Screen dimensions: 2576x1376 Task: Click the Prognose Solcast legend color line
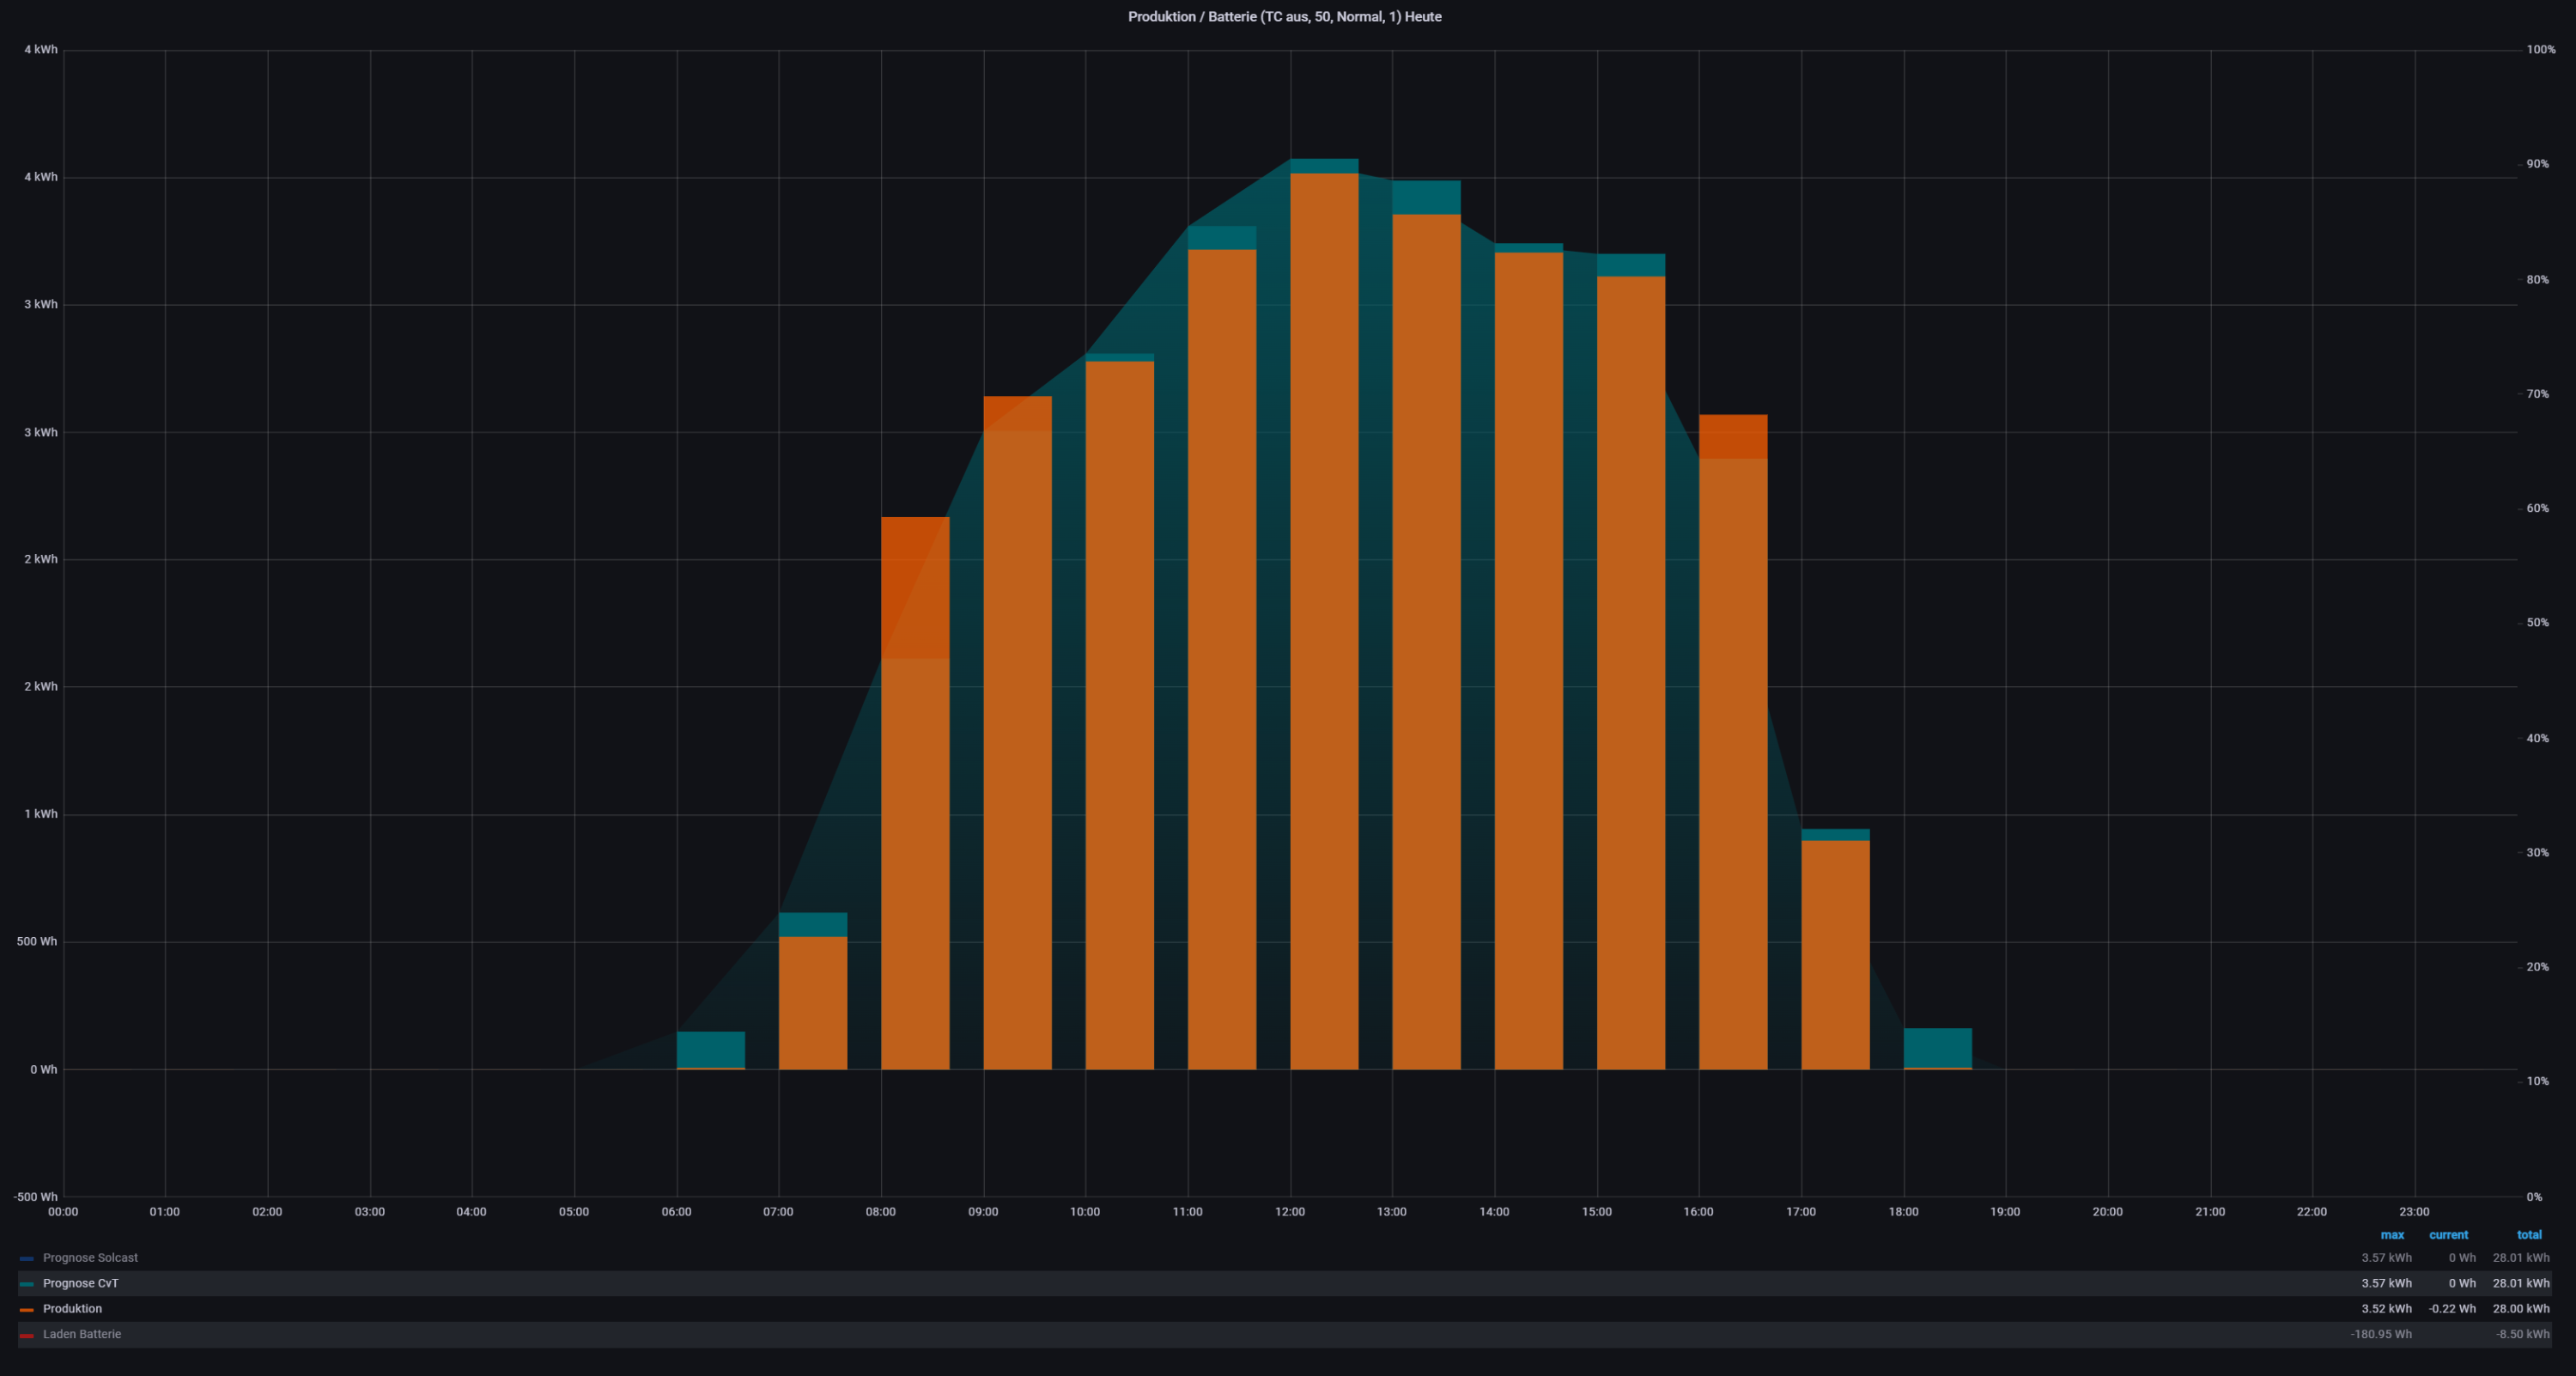coord(27,1258)
